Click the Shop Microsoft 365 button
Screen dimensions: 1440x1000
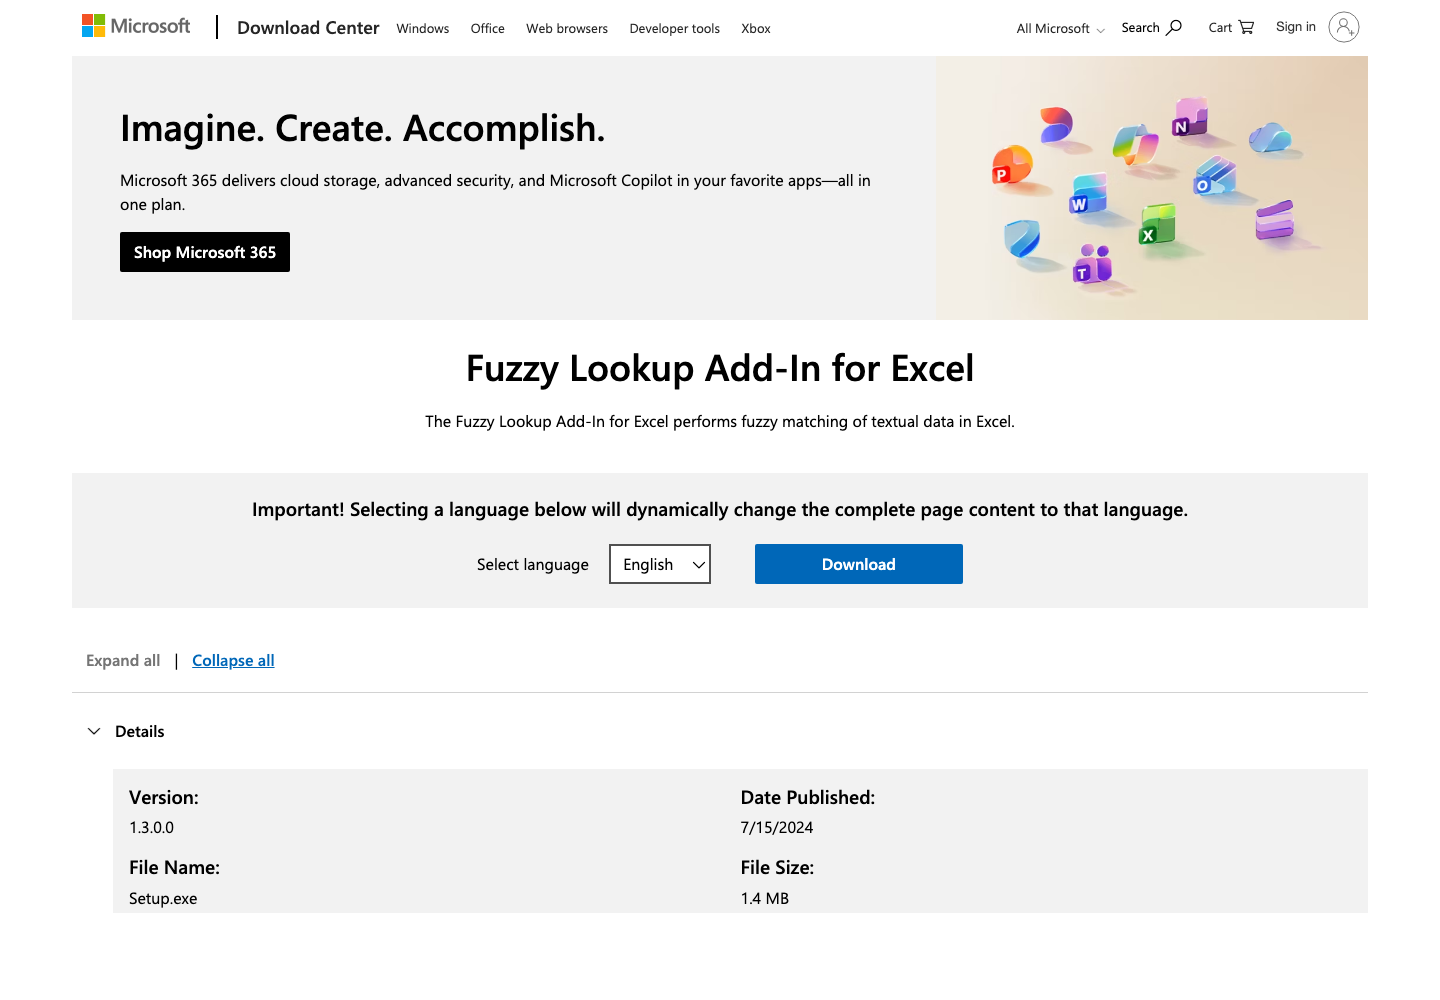pyautogui.click(x=205, y=252)
